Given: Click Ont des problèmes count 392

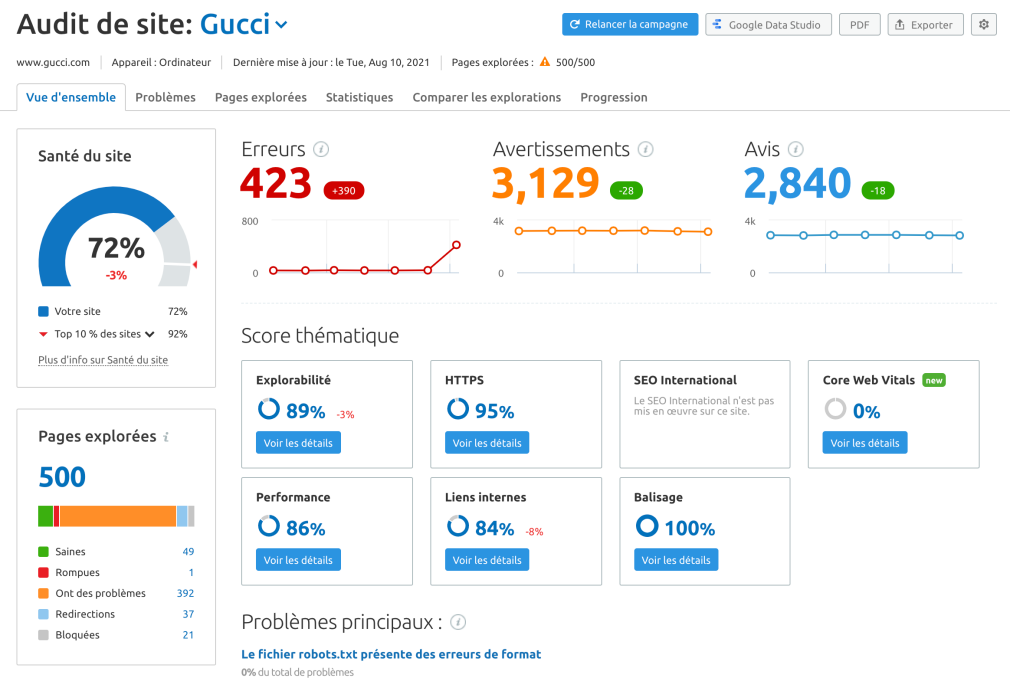Looking at the screenshot, I should tap(186, 593).
